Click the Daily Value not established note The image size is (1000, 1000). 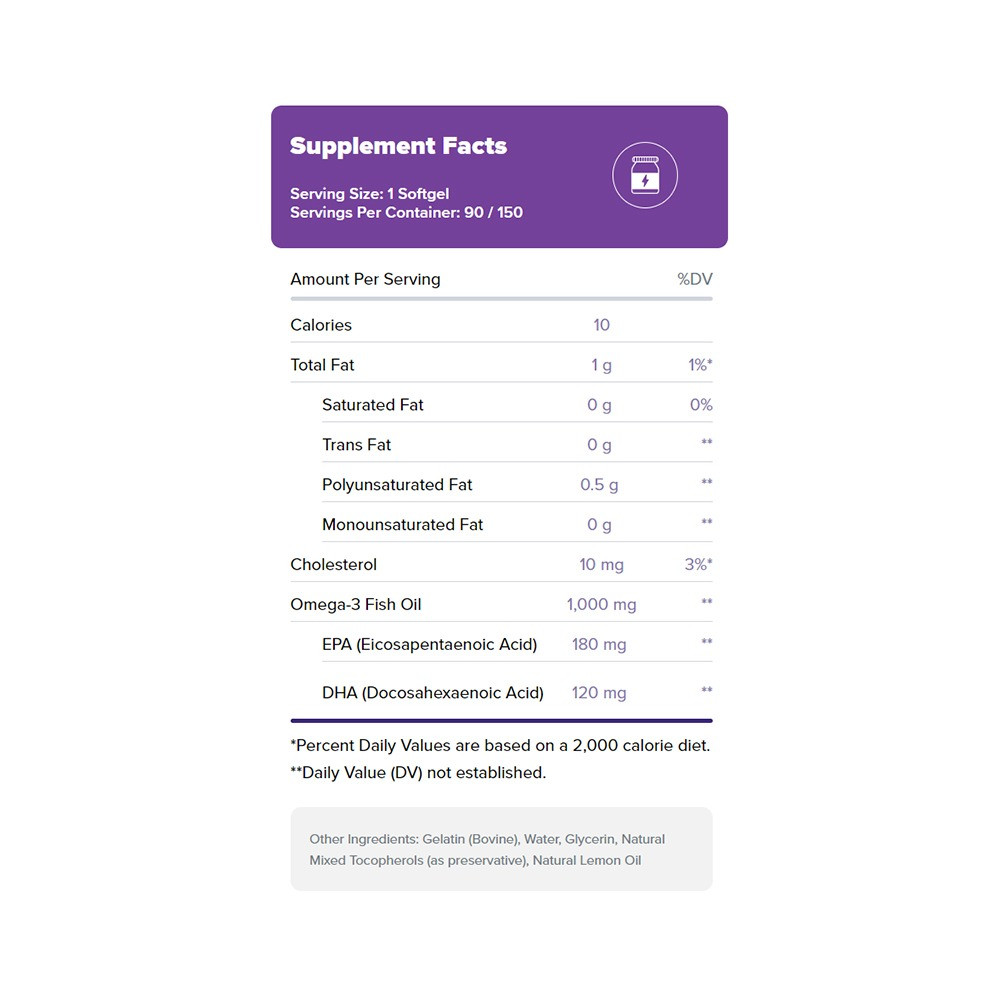[x=418, y=773]
